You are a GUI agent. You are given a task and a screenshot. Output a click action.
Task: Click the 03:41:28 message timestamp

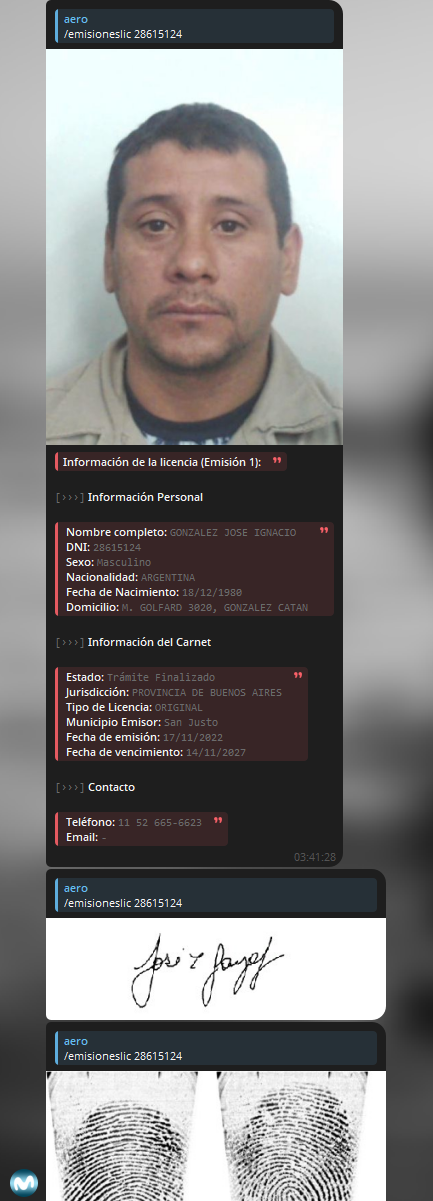click(x=315, y=857)
